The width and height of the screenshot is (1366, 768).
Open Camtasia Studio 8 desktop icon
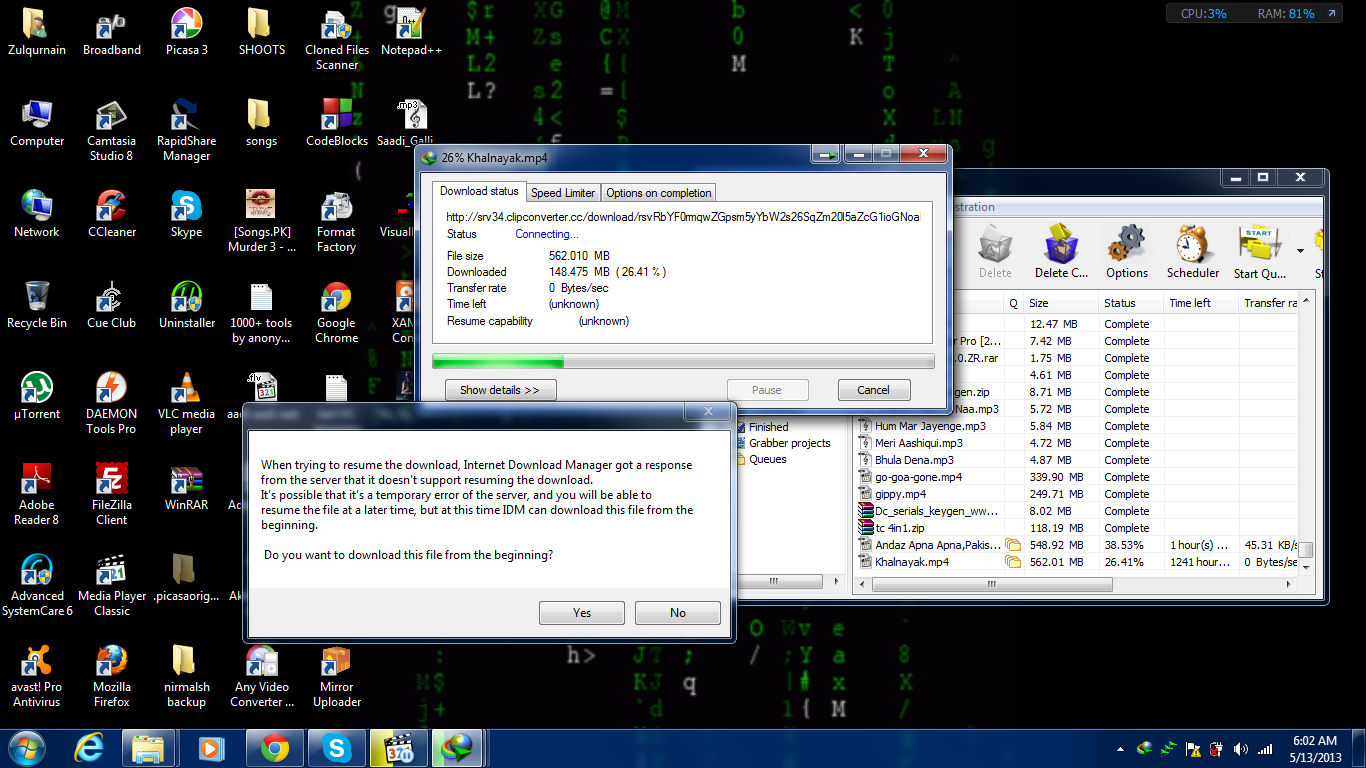(x=111, y=130)
